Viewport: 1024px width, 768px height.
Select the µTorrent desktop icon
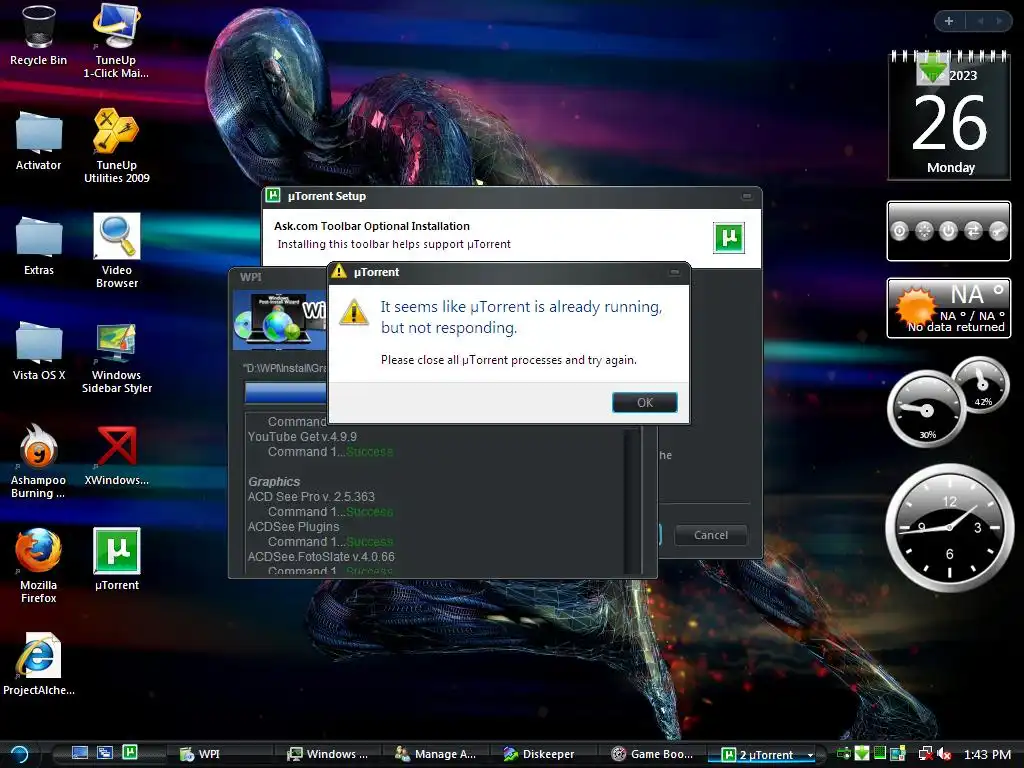click(x=116, y=559)
